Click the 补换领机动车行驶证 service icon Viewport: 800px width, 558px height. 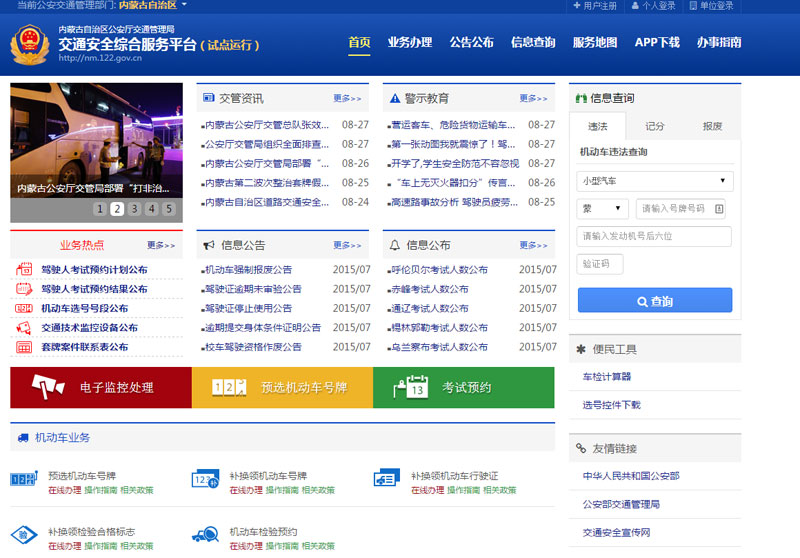click(387, 478)
